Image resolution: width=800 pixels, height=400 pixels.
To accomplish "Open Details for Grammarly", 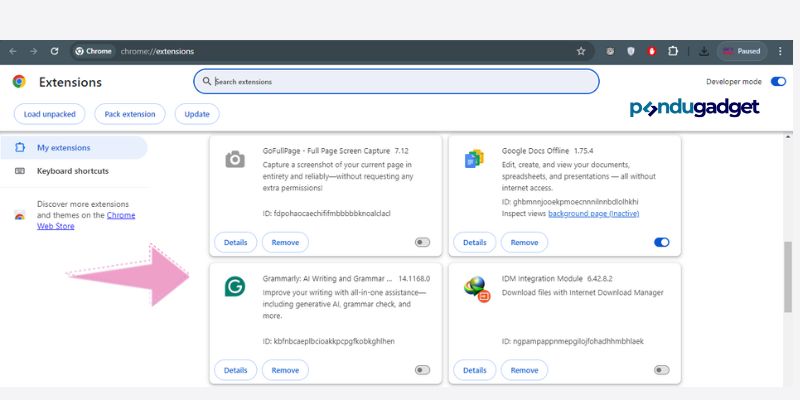I will pos(235,370).
